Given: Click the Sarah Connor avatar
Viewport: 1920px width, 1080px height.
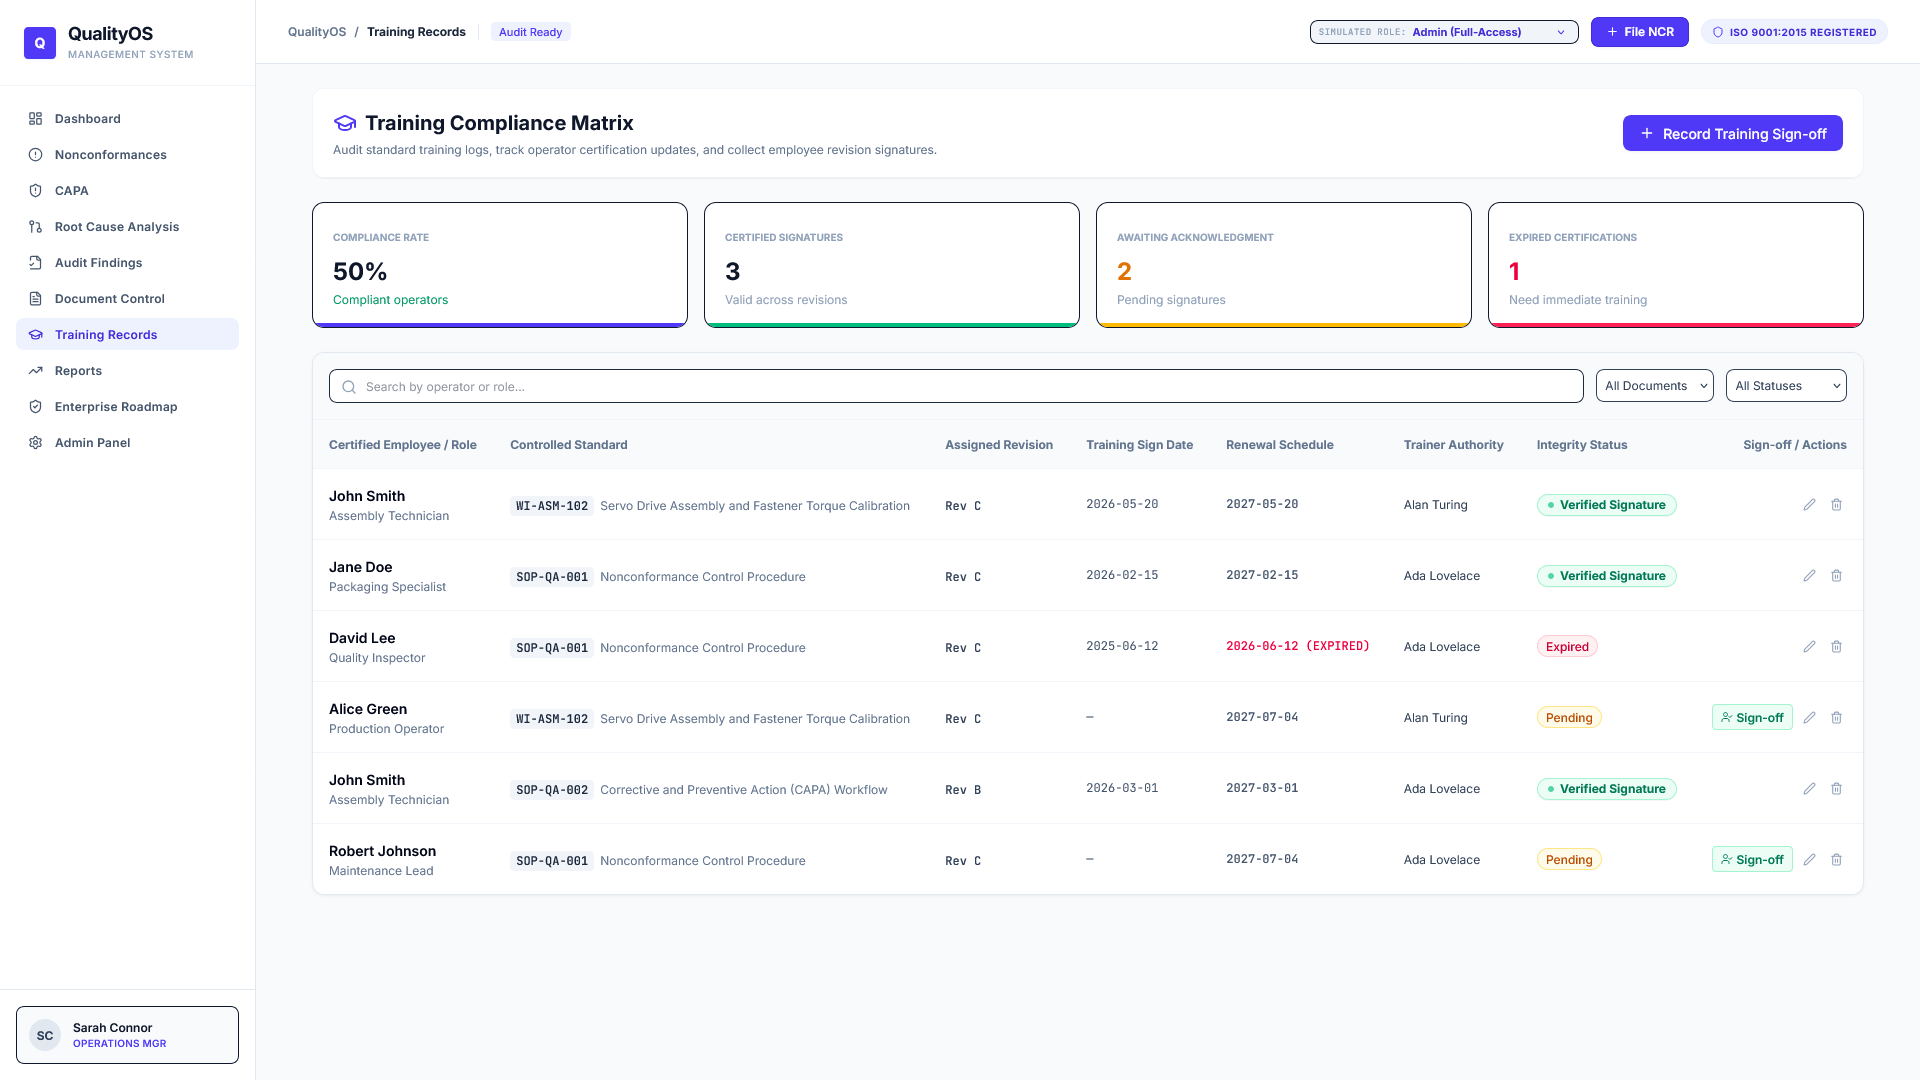Looking at the screenshot, I should (x=45, y=1036).
